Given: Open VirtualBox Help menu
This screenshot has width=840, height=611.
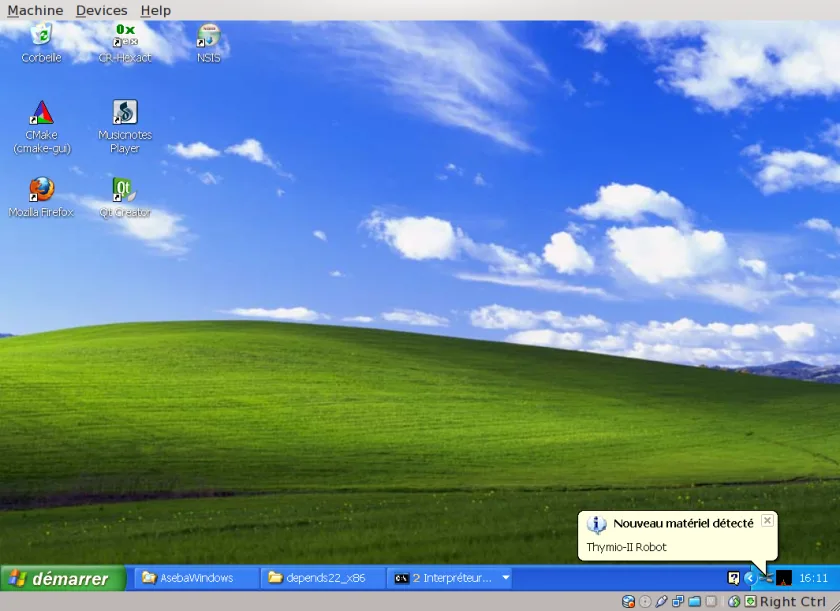Looking at the screenshot, I should click(155, 10).
